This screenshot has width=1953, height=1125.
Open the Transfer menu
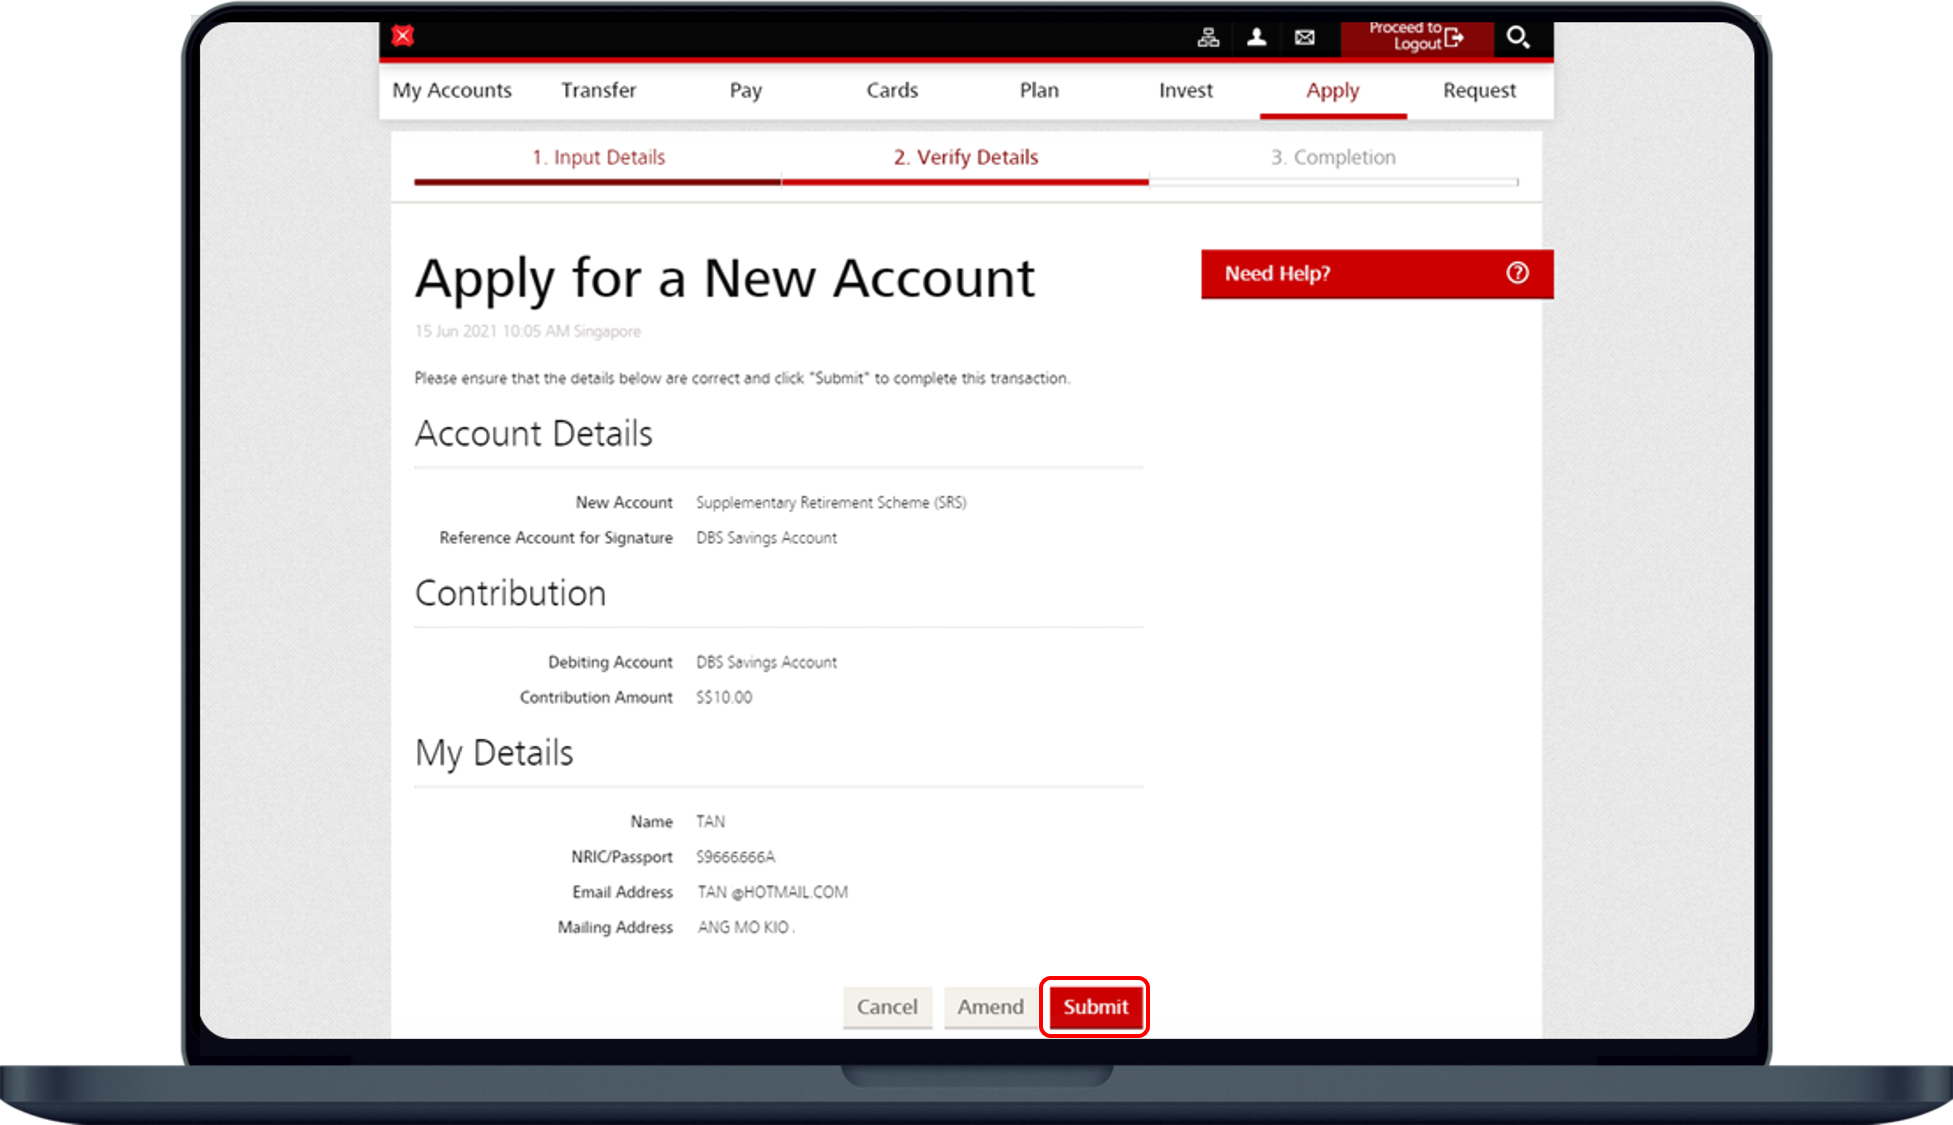coord(598,90)
